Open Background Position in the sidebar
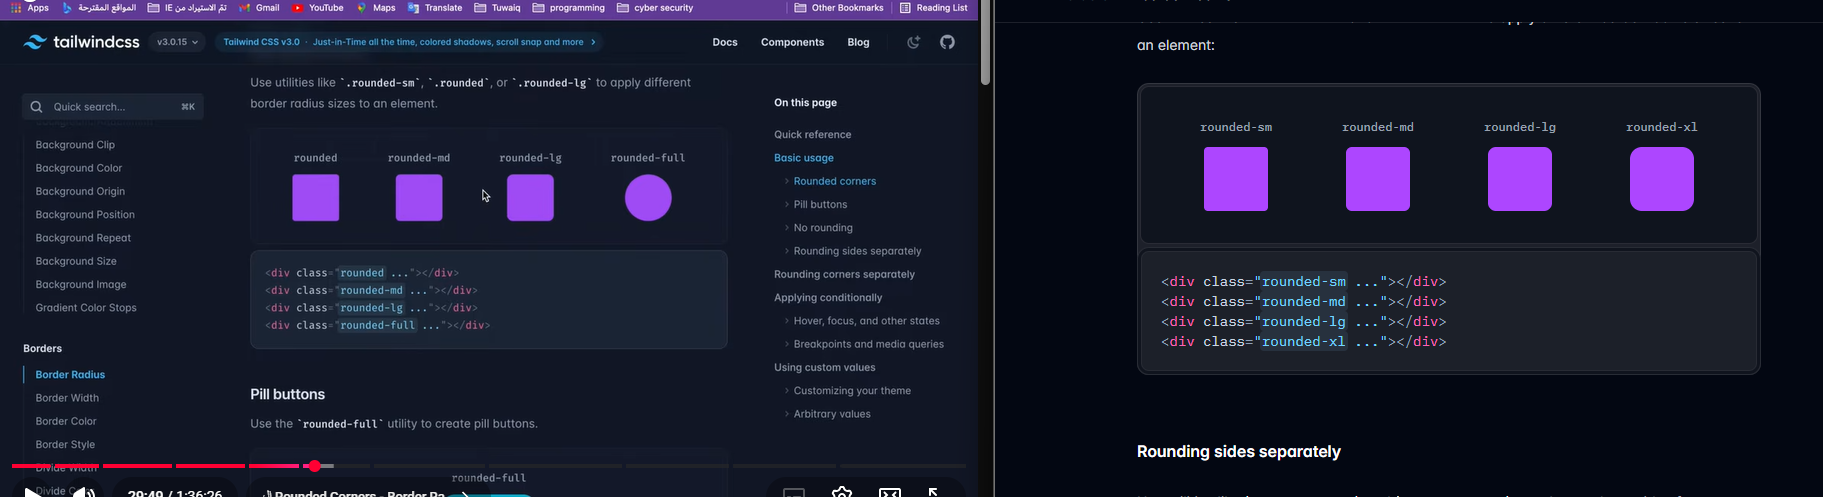This screenshot has width=1823, height=497. coord(85,215)
